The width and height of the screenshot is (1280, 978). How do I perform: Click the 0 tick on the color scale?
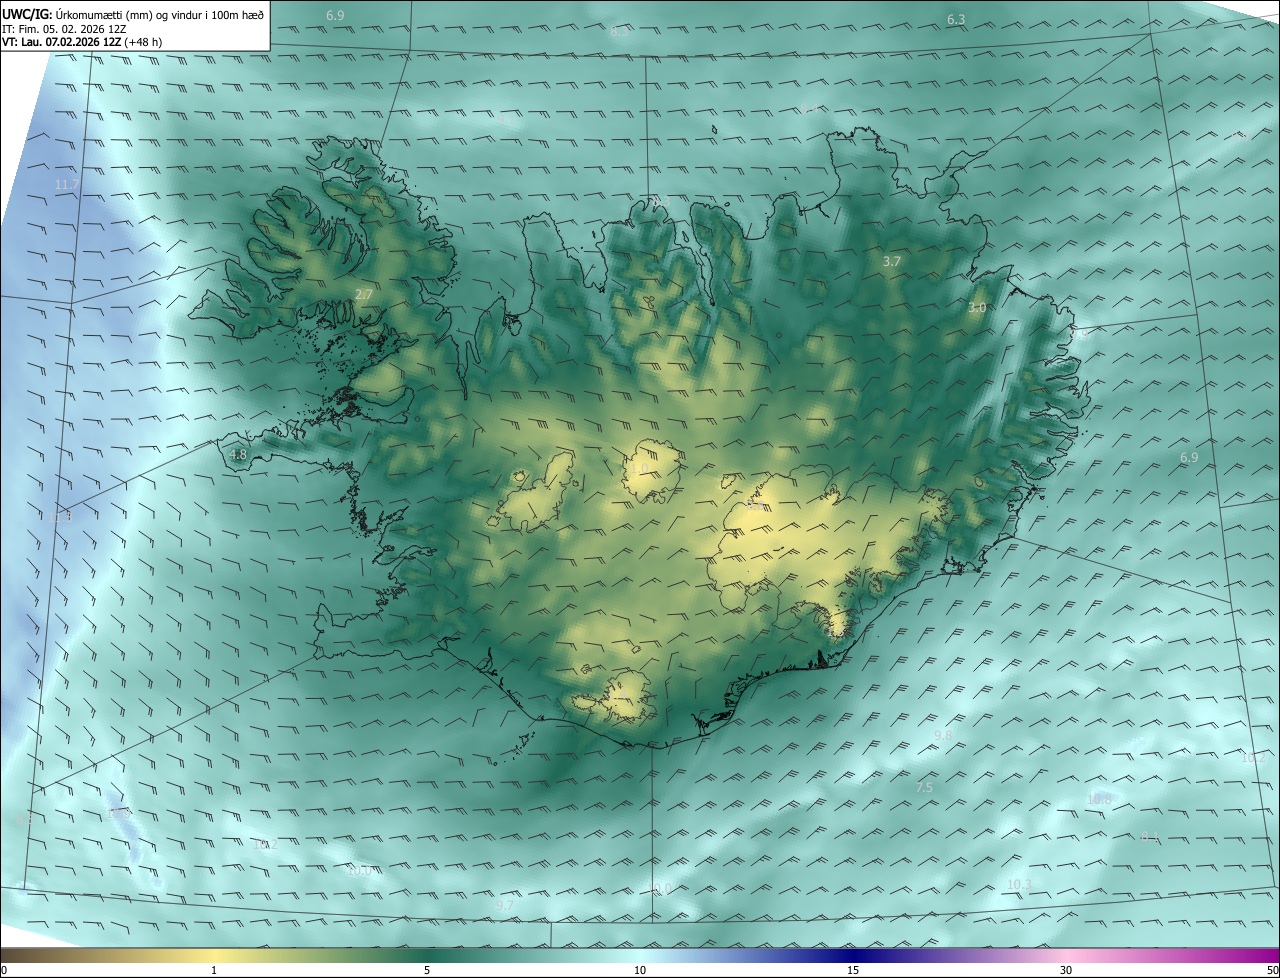(x=4, y=970)
